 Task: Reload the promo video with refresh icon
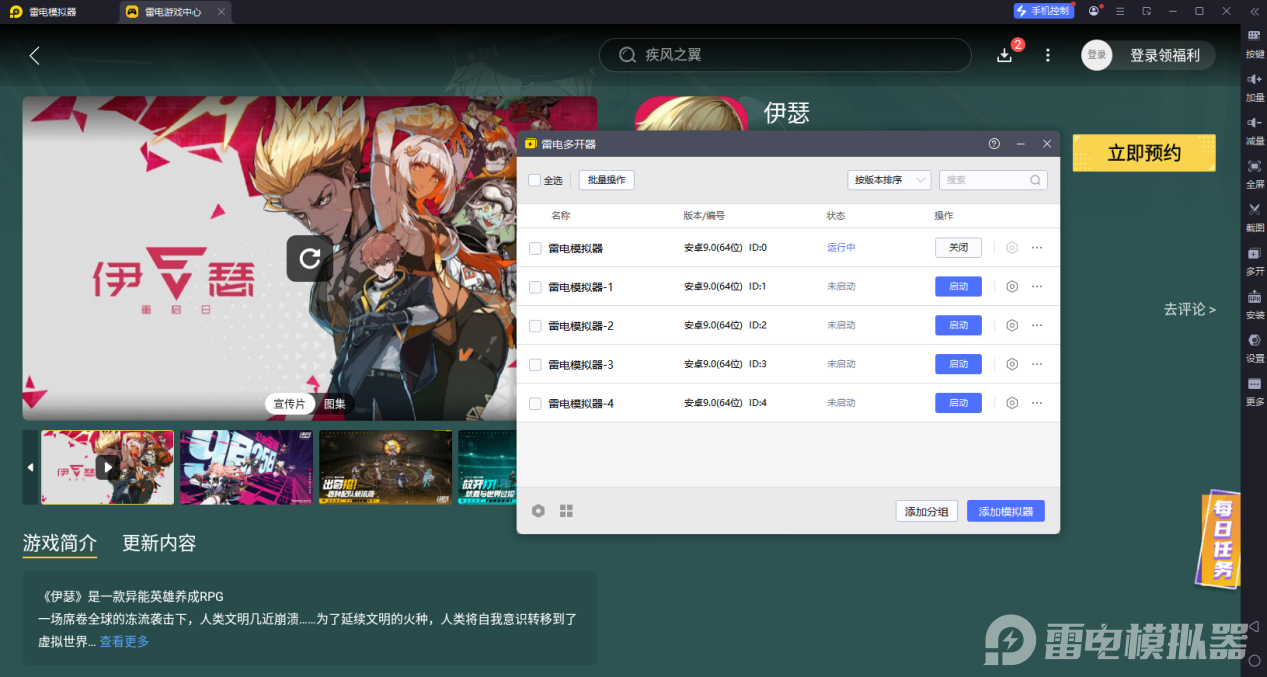[310, 259]
